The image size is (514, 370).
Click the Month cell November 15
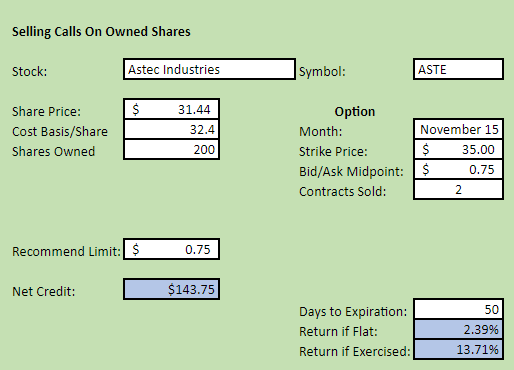[458, 129]
